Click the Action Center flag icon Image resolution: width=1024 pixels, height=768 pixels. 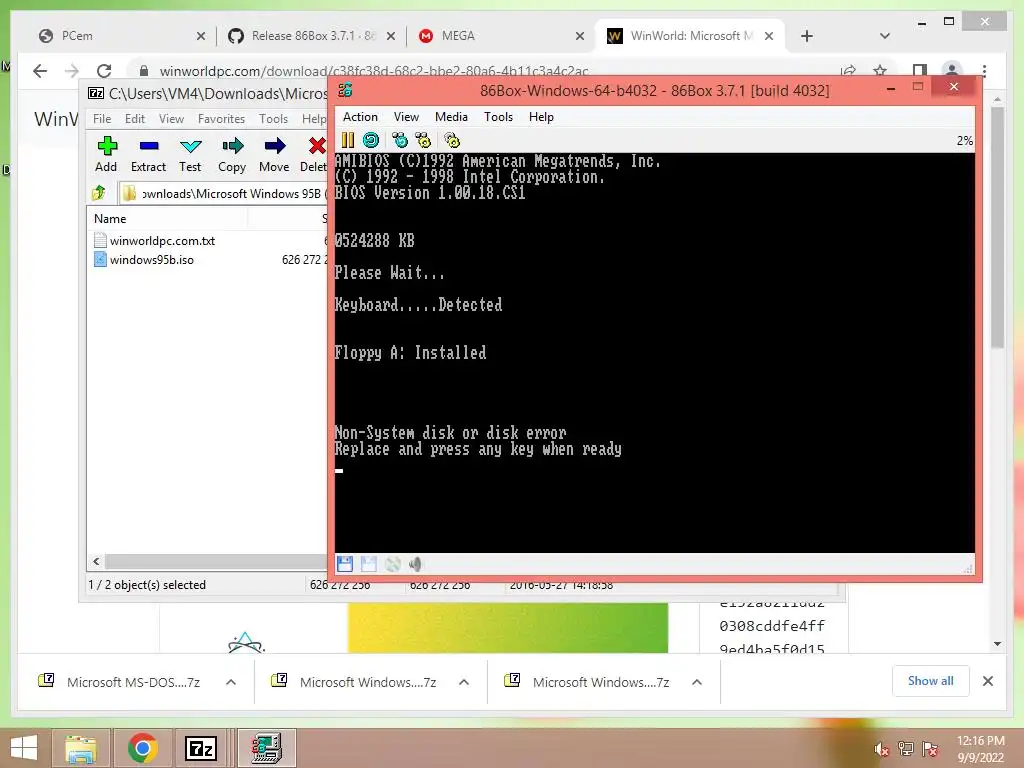tap(930, 749)
